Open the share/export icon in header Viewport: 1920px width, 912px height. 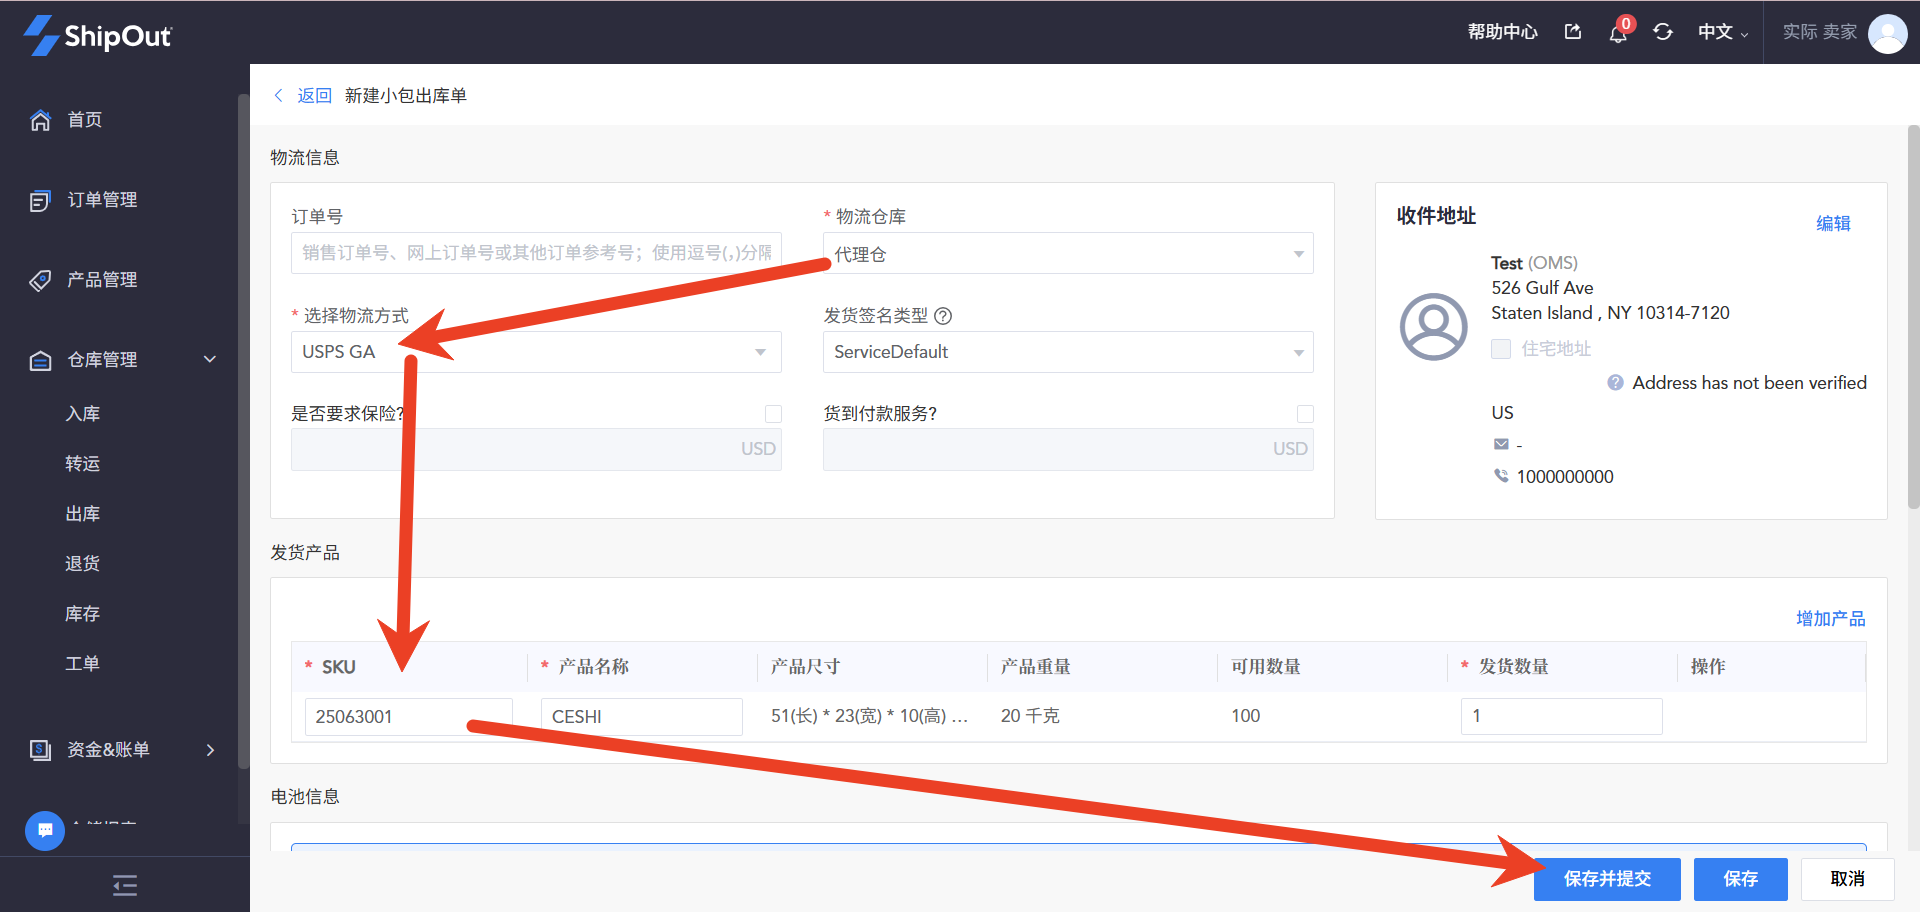click(x=1573, y=32)
